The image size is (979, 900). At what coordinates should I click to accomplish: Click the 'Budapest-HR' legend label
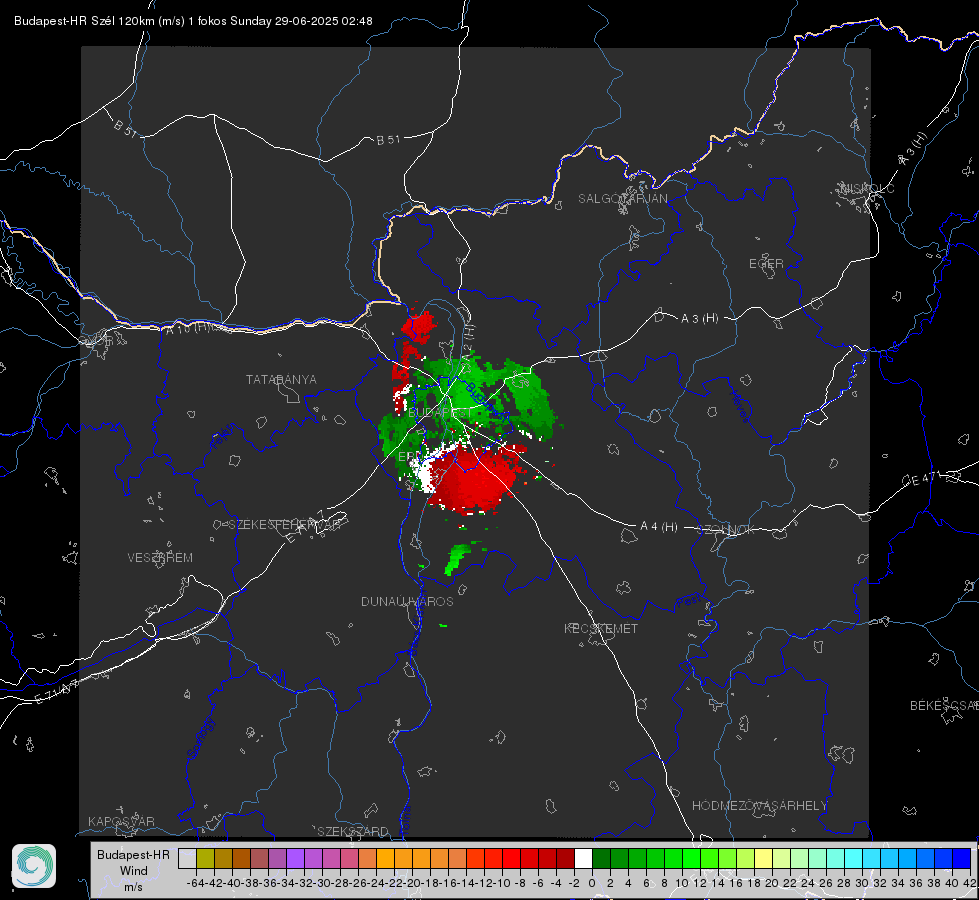tap(133, 854)
